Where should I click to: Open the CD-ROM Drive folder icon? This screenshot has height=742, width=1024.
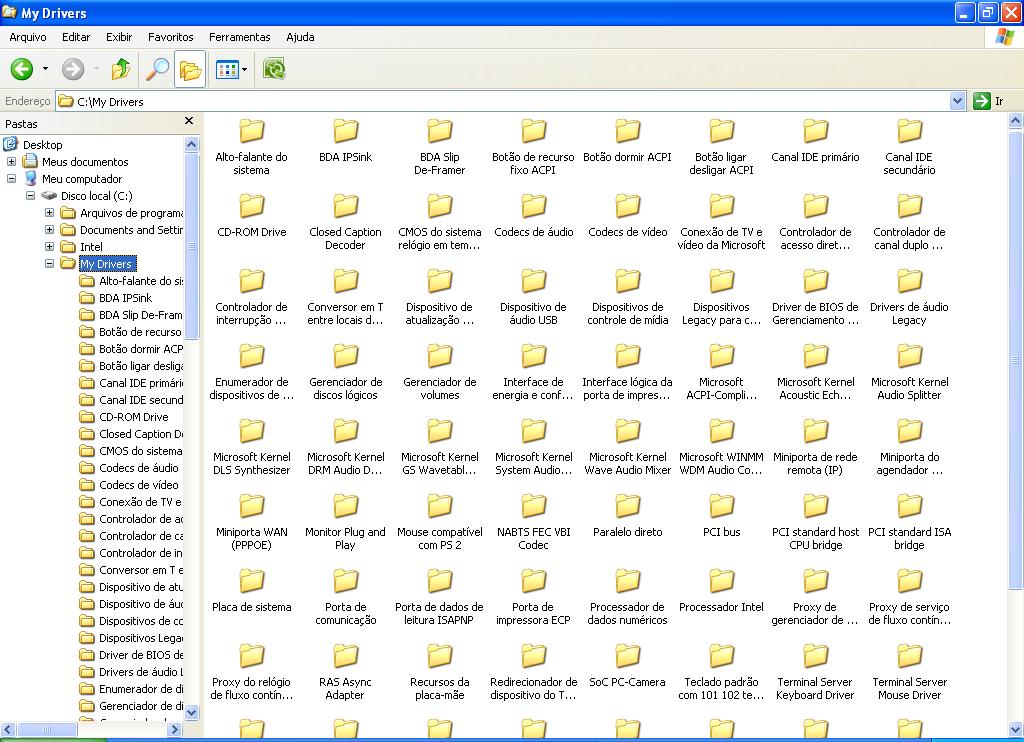[251, 207]
